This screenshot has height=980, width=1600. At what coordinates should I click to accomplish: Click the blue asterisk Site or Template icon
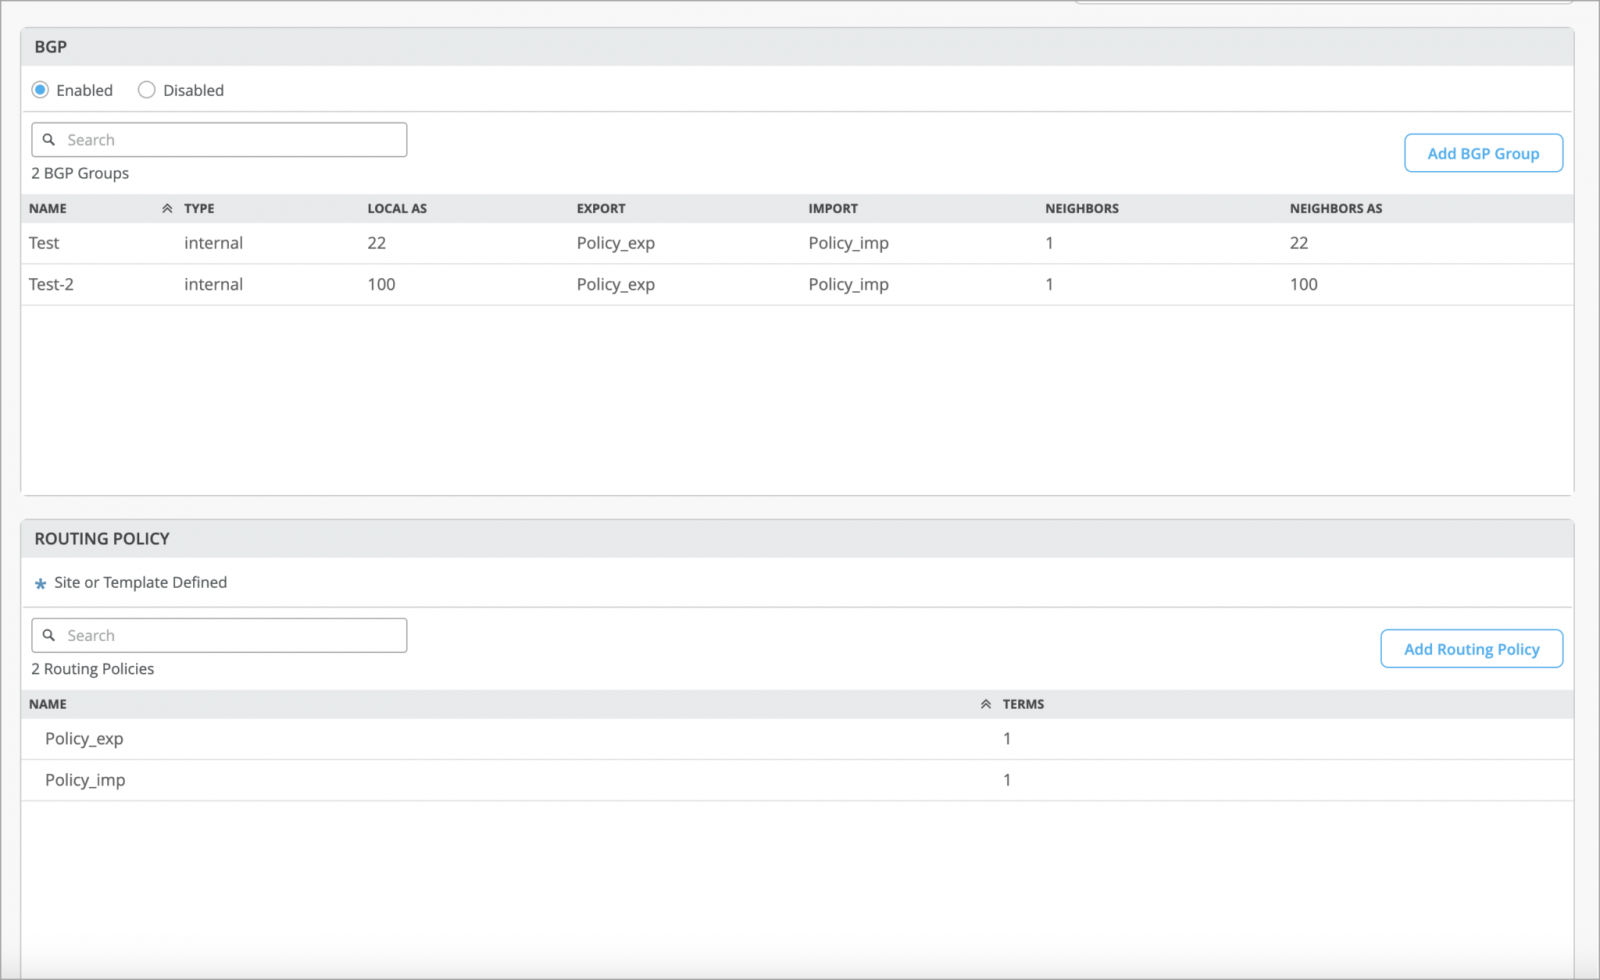[x=41, y=584]
